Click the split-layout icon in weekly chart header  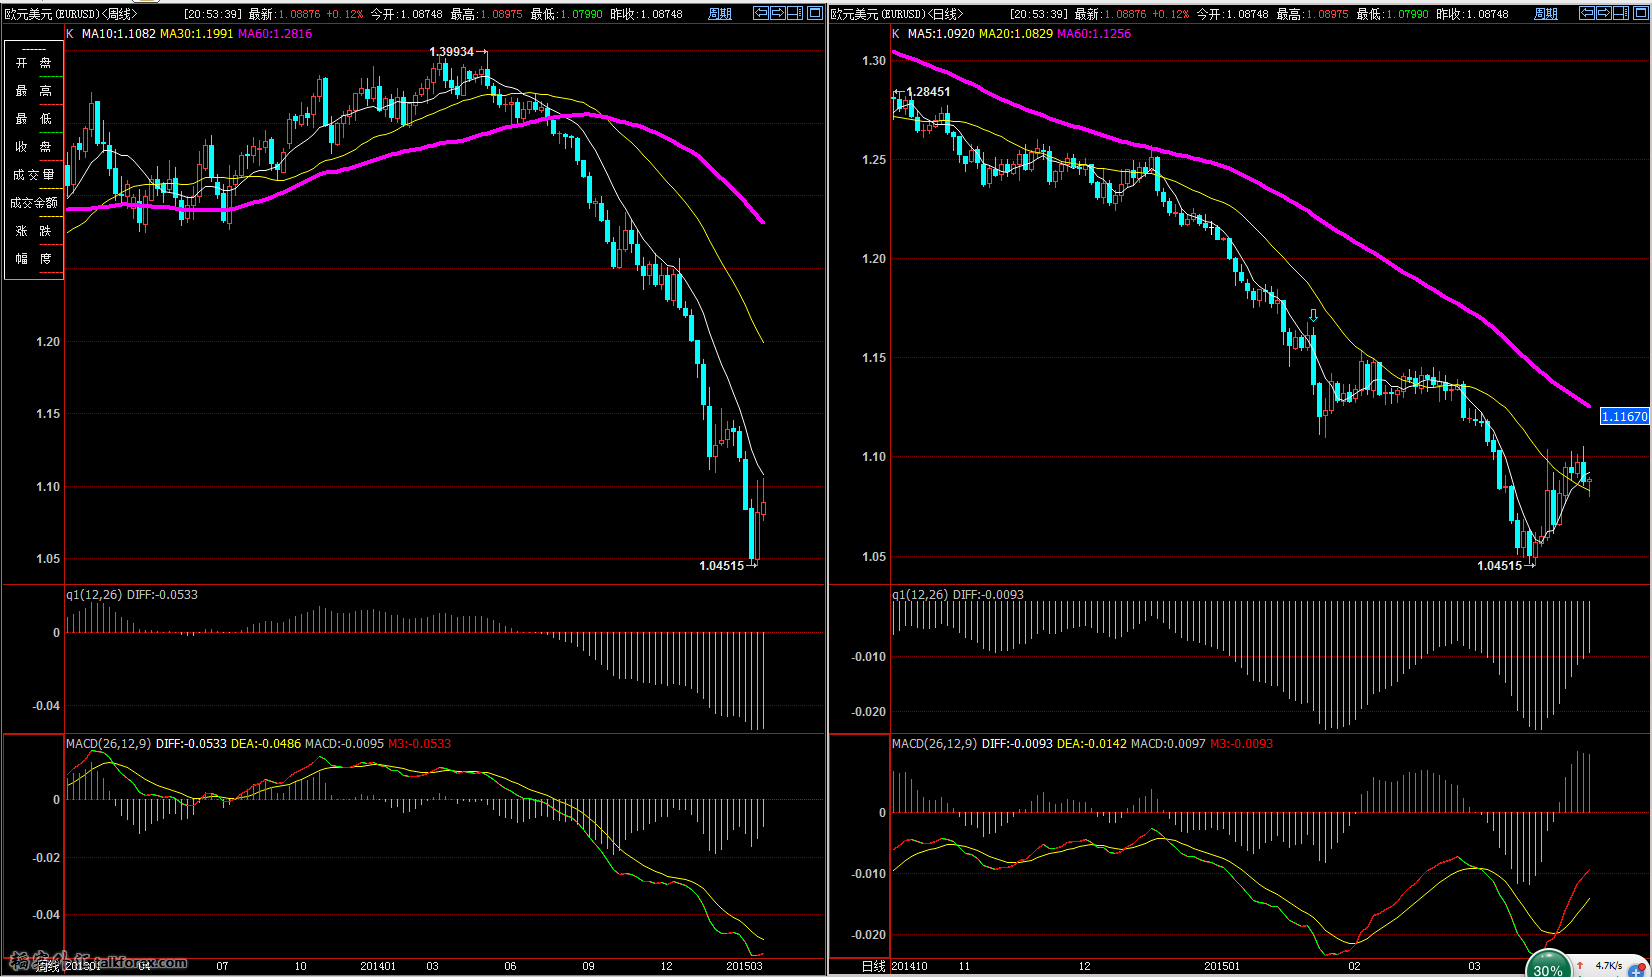point(795,13)
